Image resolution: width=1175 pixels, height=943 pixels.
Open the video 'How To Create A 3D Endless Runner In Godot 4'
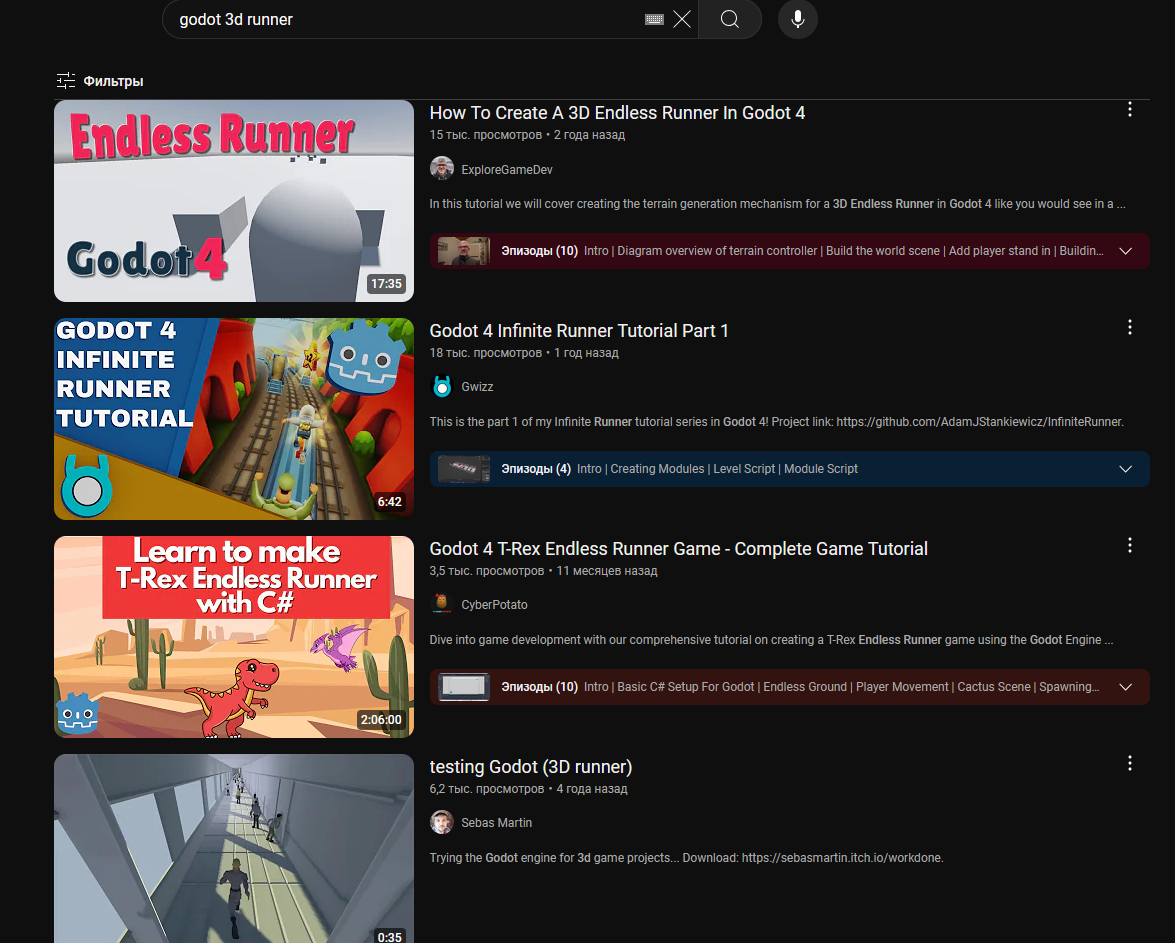point(617,113)
